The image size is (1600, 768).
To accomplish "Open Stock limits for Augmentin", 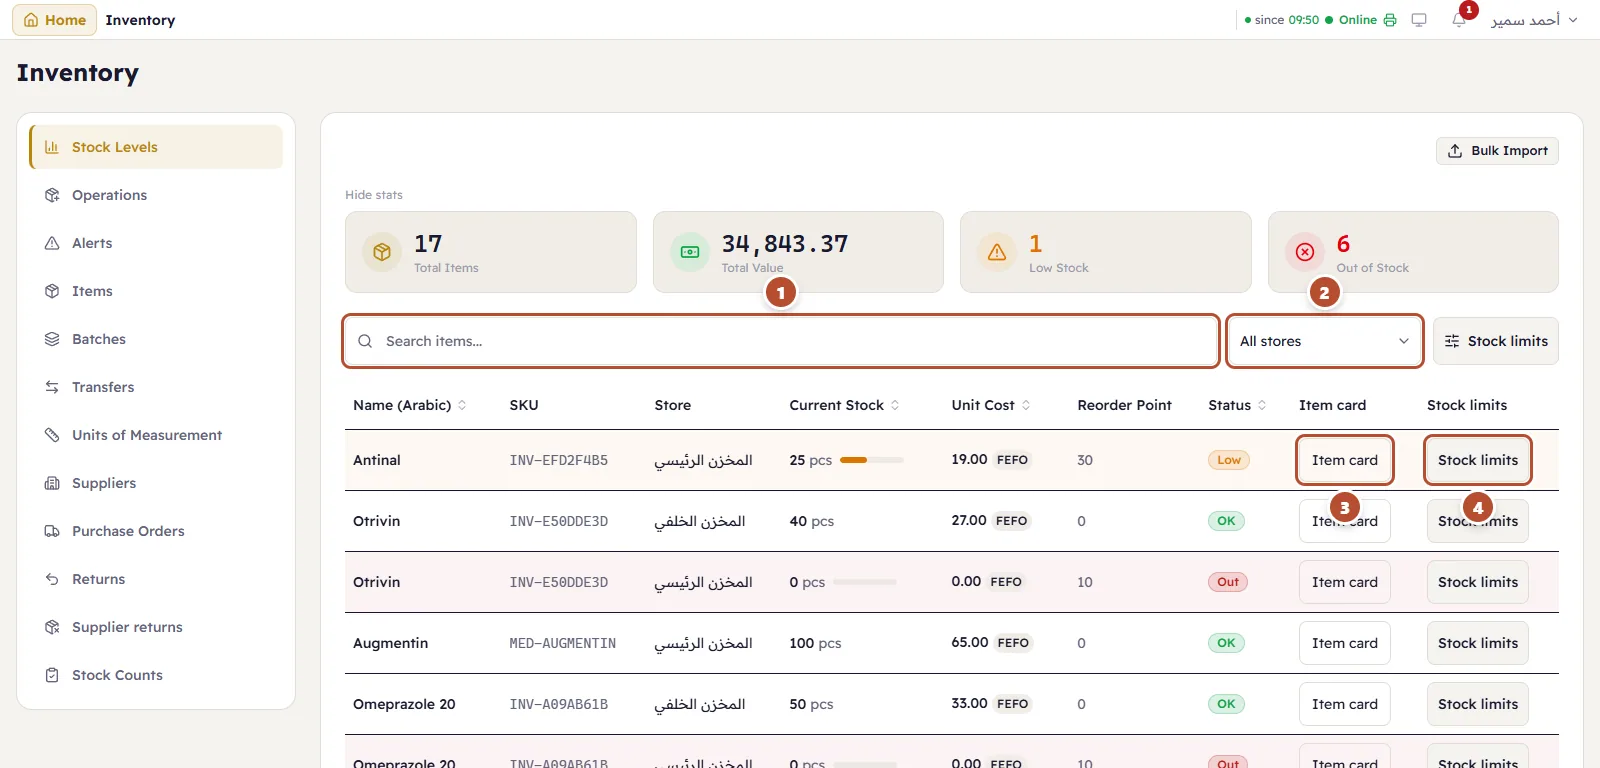I will pos(1478,643).
